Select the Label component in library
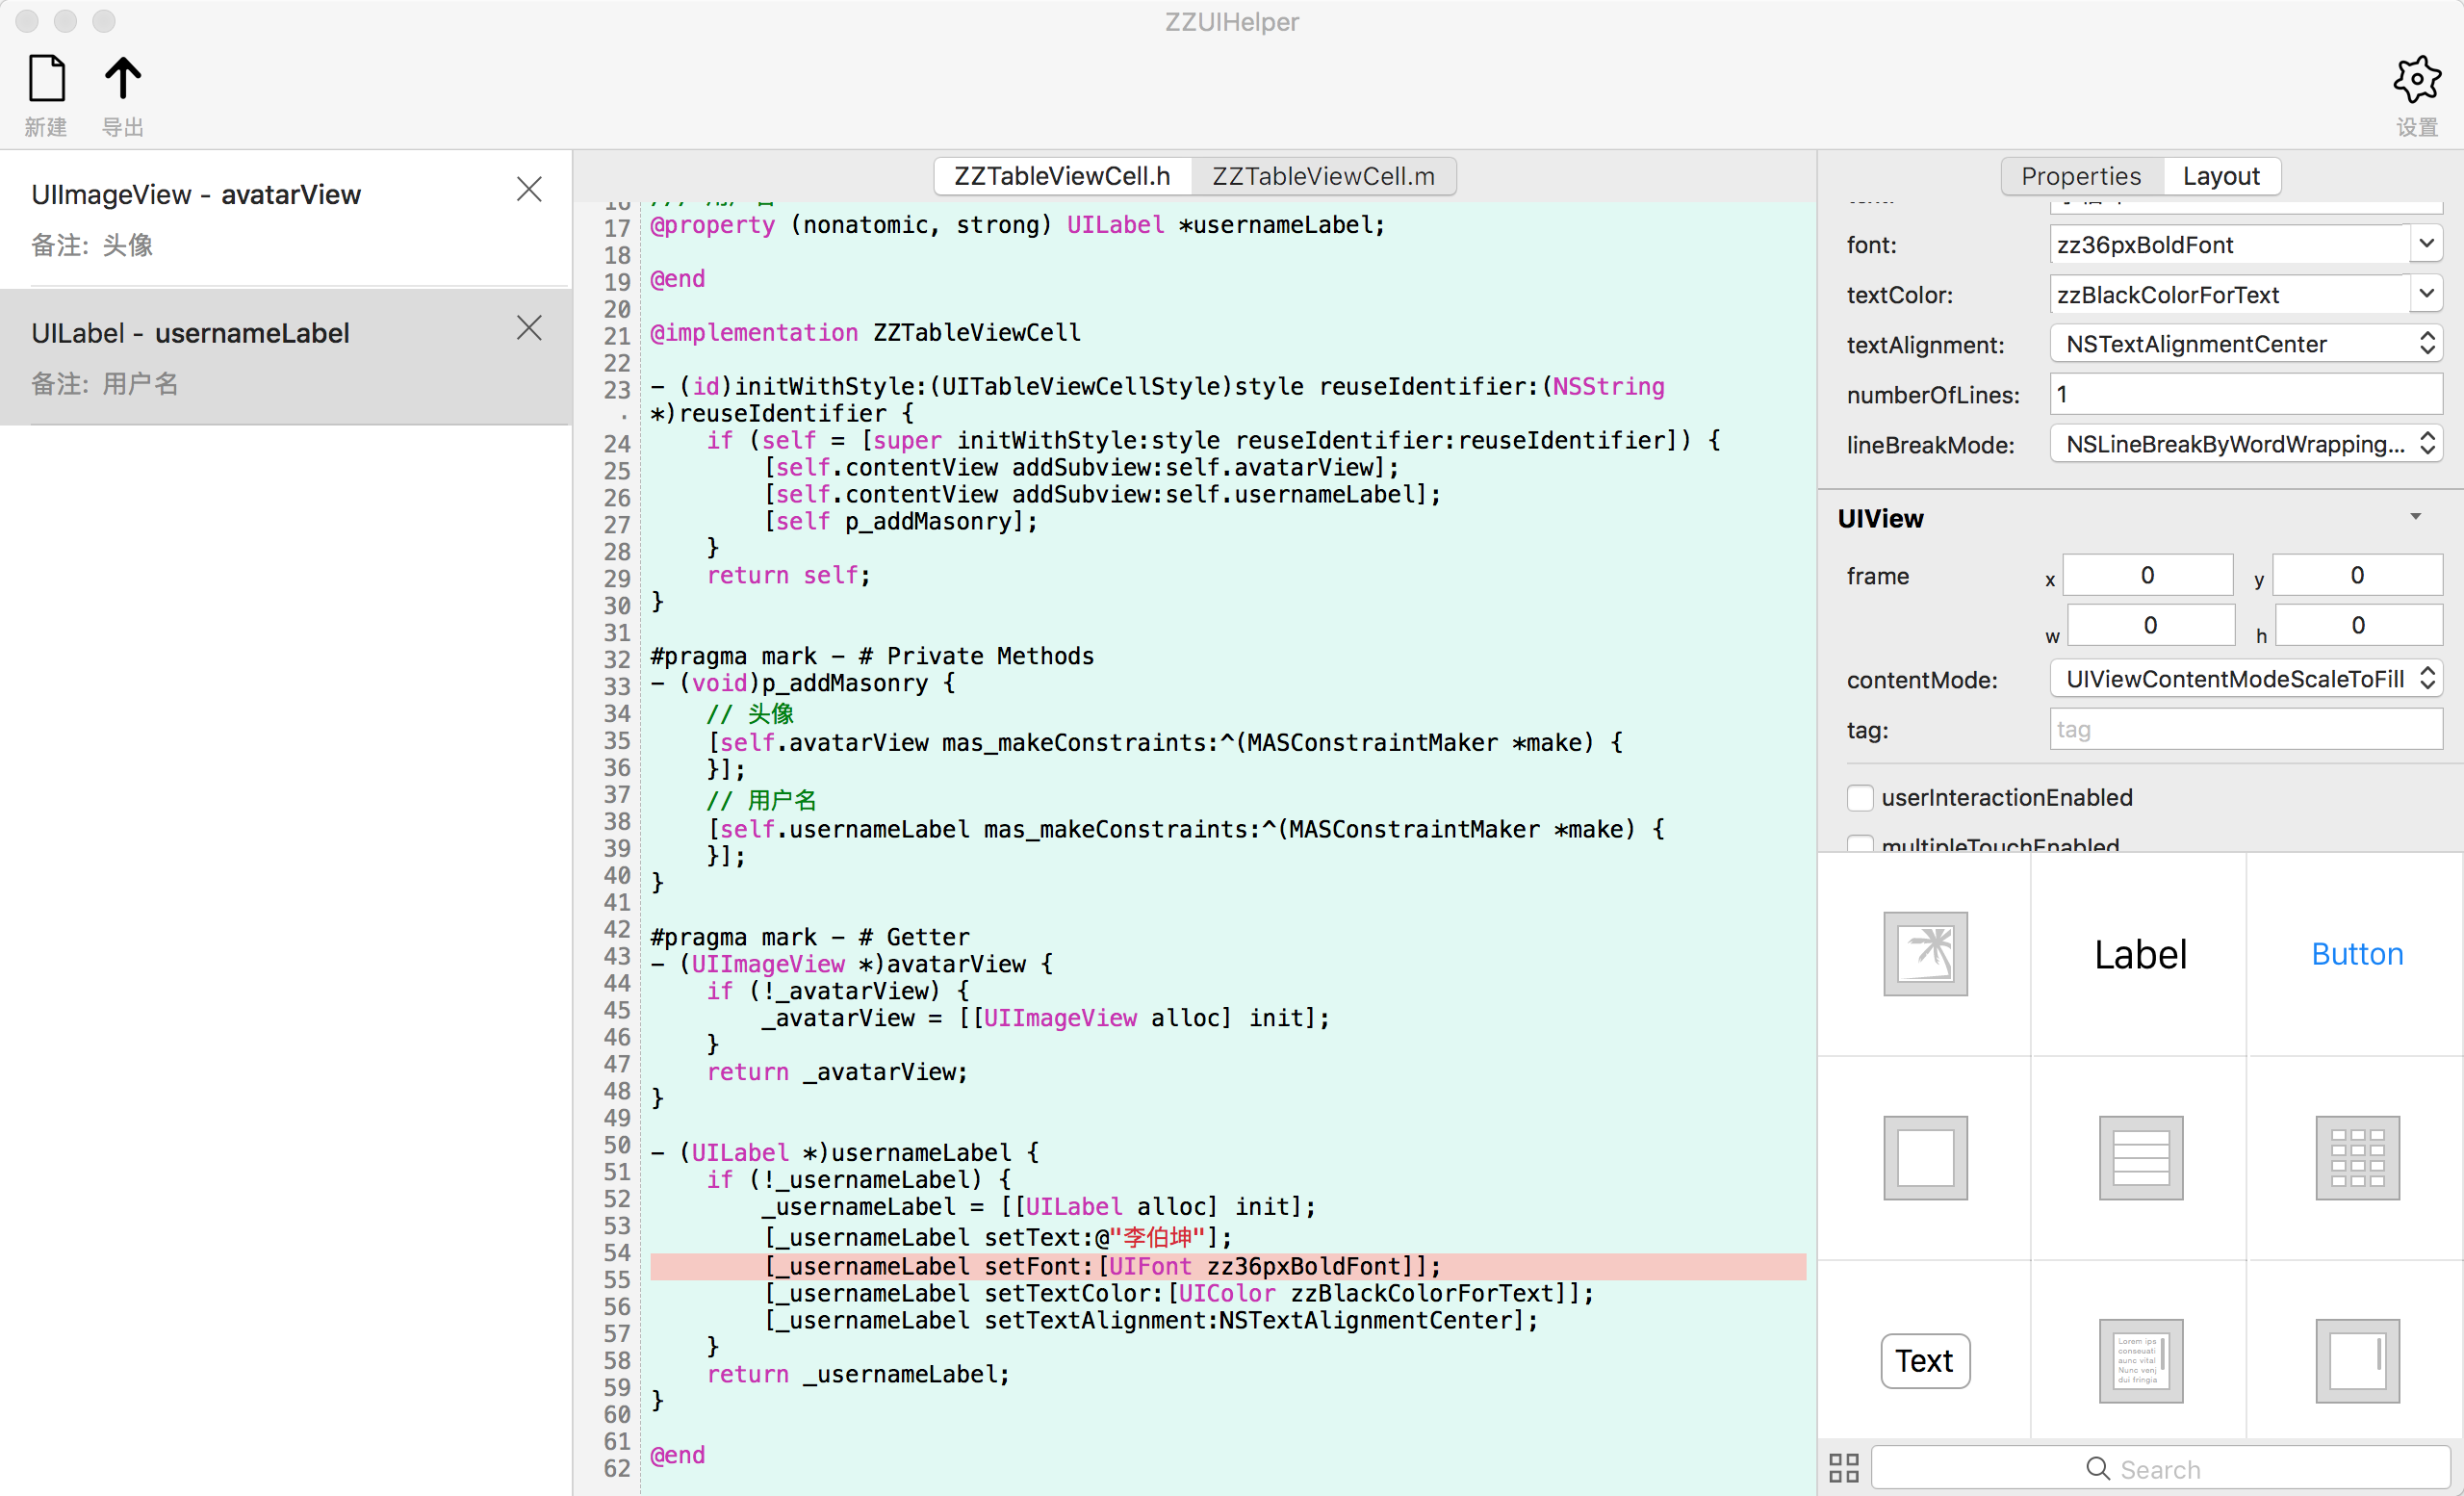This screenshot has width=2464, height=1496. pos(2140,954)
